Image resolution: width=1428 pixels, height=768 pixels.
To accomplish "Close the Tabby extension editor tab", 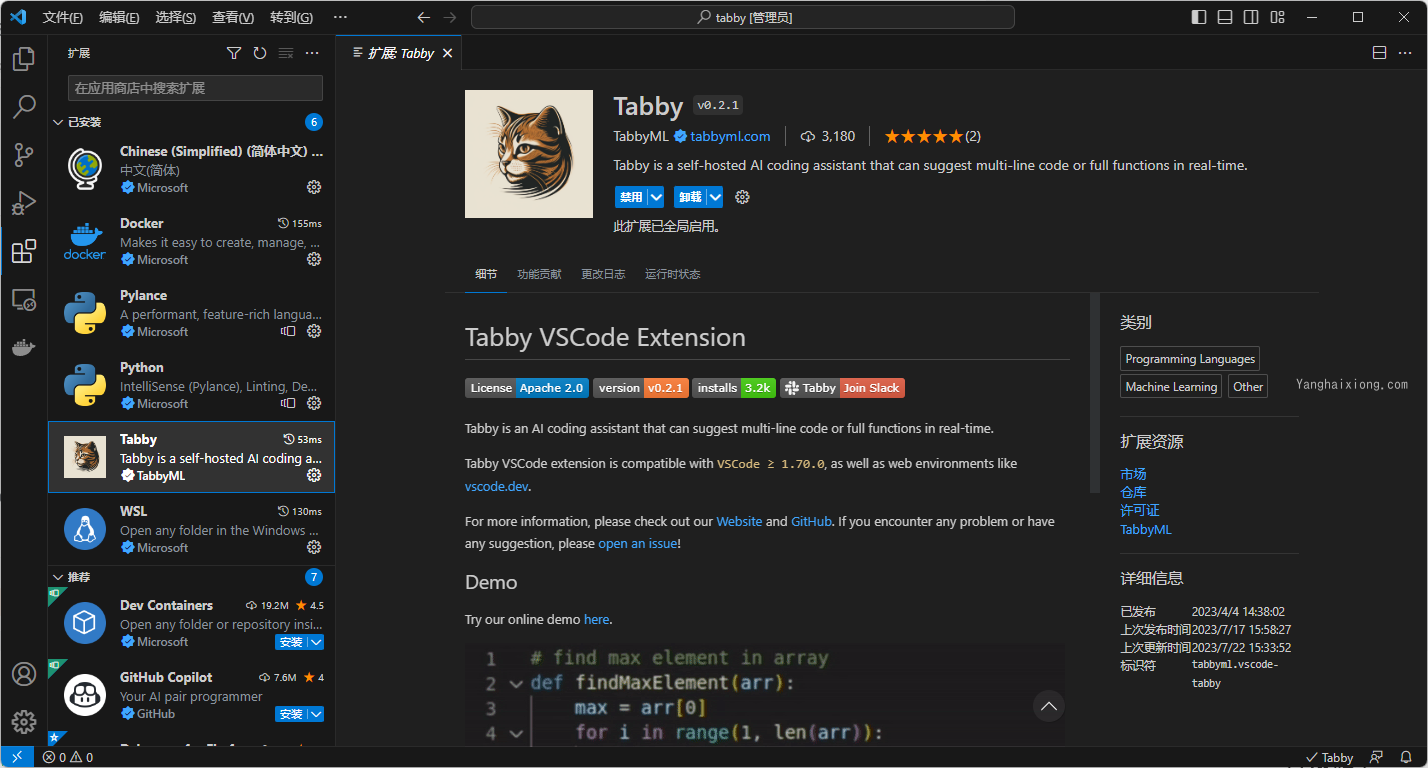I will pos(447,53).
